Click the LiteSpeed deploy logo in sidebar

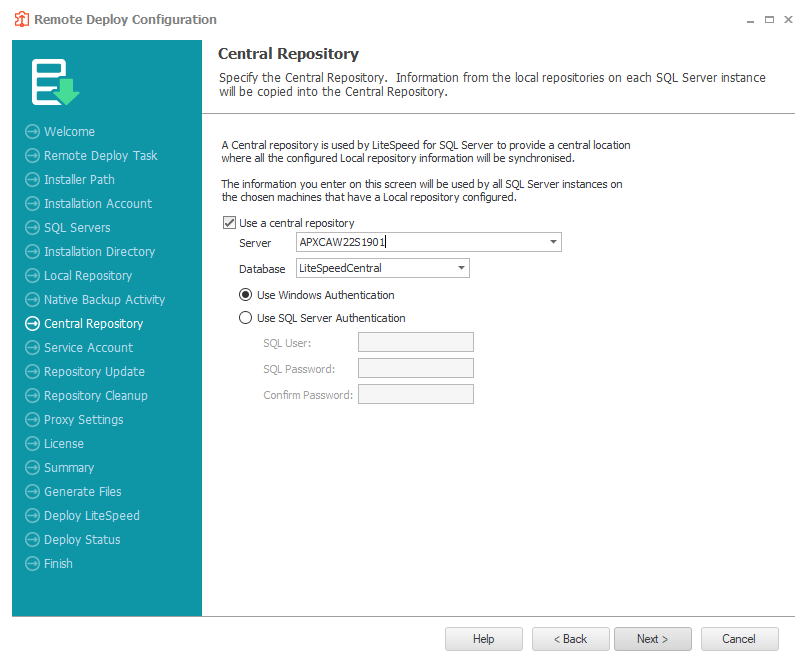tap(55, 82)
